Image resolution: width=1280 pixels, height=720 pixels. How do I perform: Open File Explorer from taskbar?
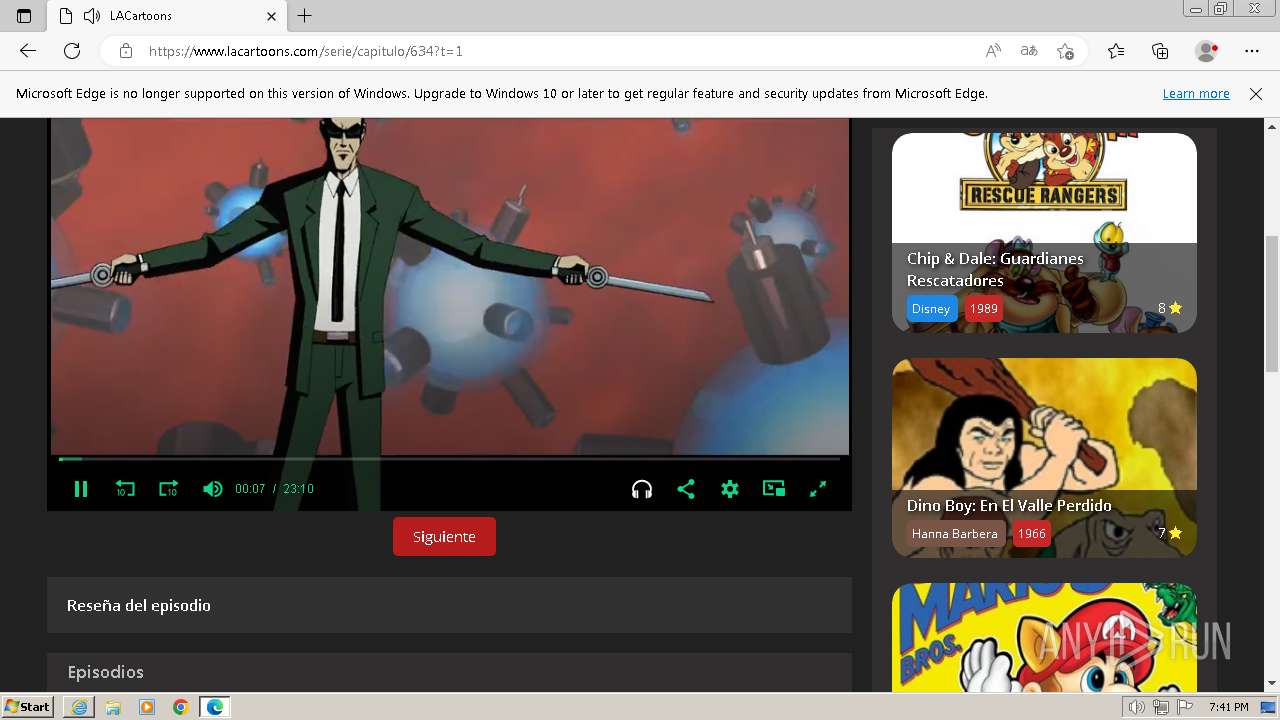113,707
